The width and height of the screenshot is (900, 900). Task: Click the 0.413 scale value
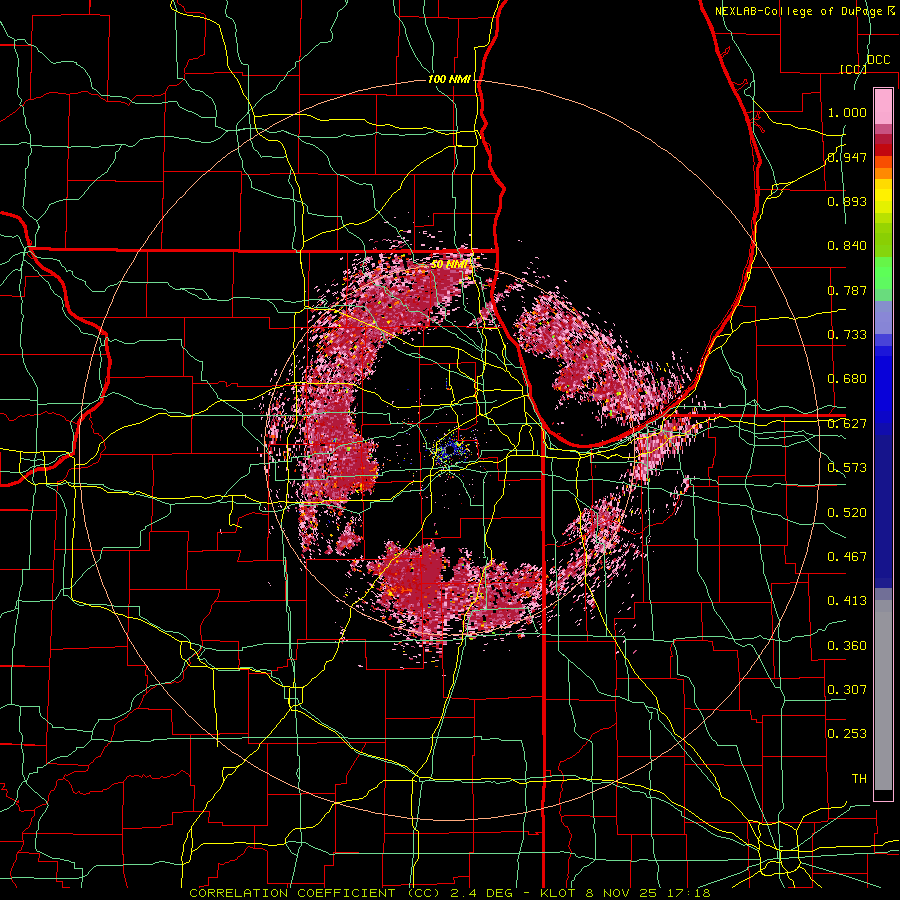(847, 601)
